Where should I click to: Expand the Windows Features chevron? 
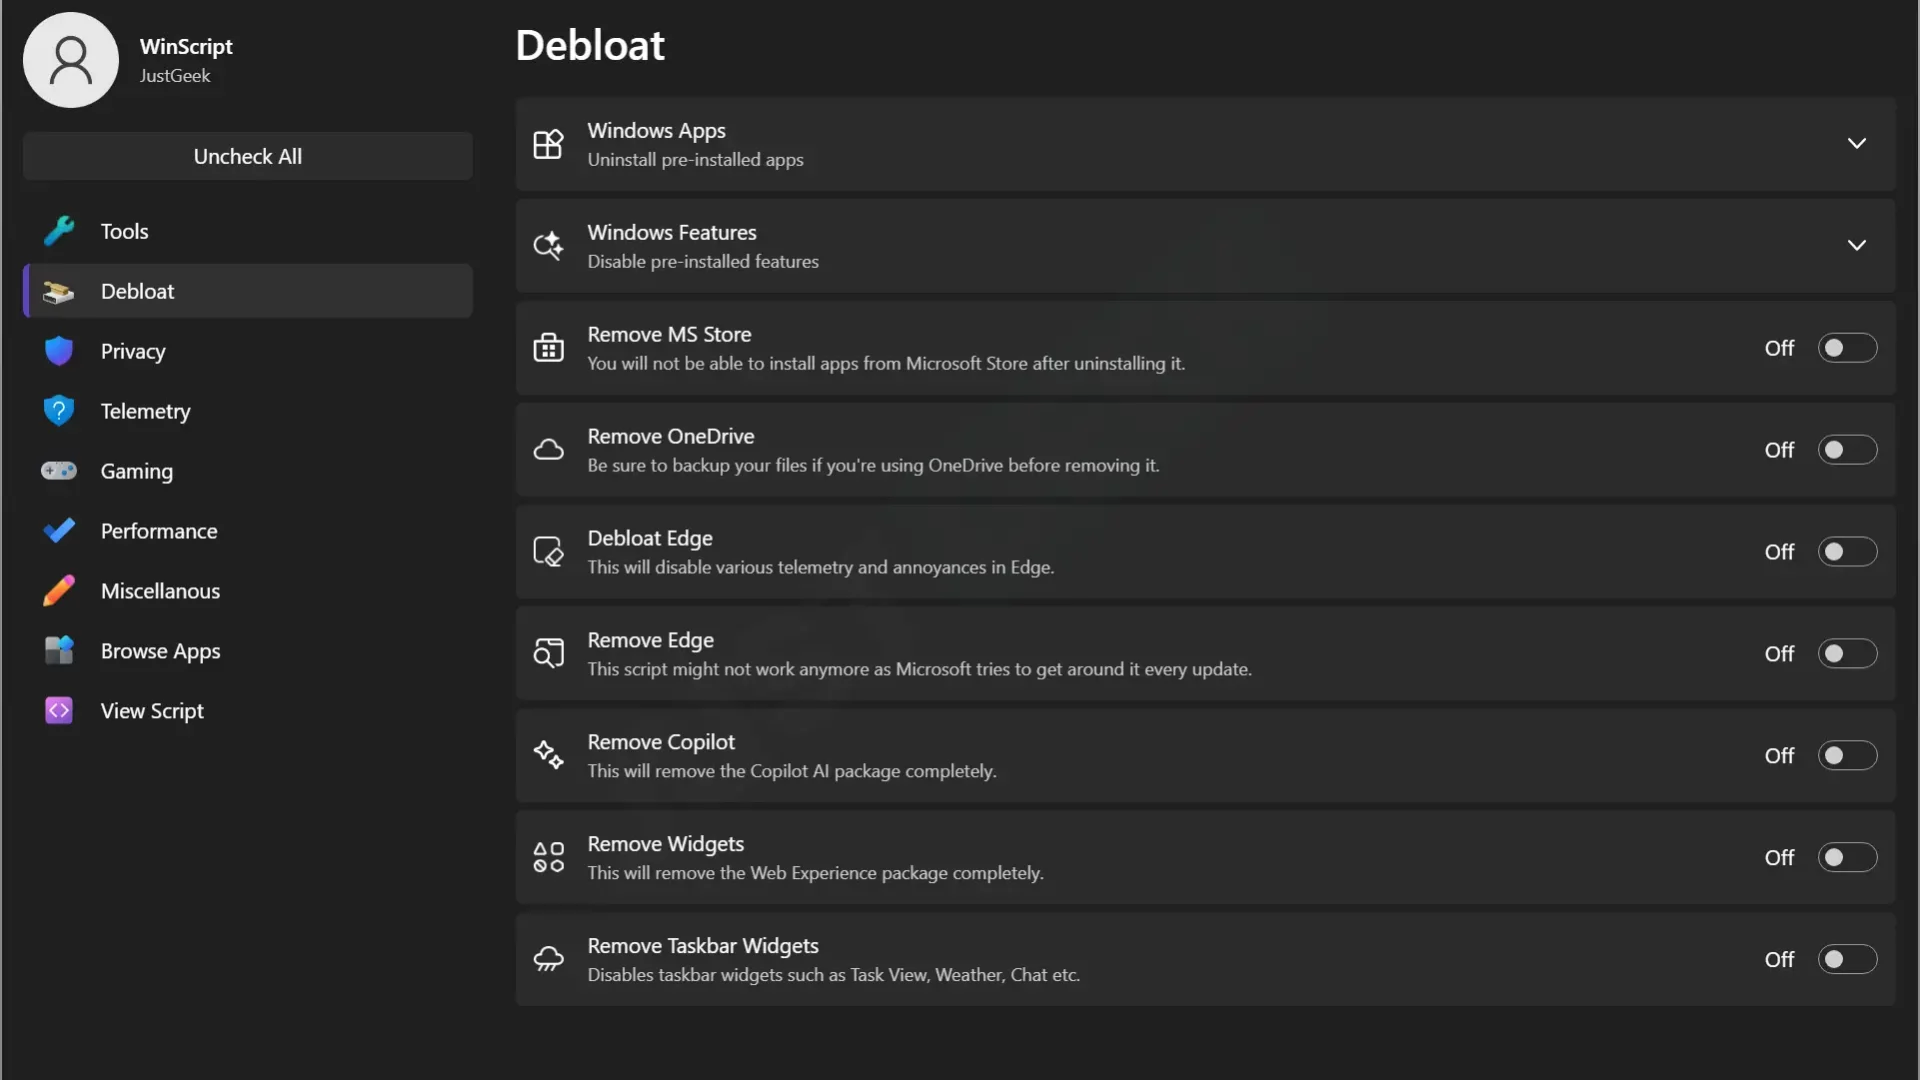coord(1857,246)
